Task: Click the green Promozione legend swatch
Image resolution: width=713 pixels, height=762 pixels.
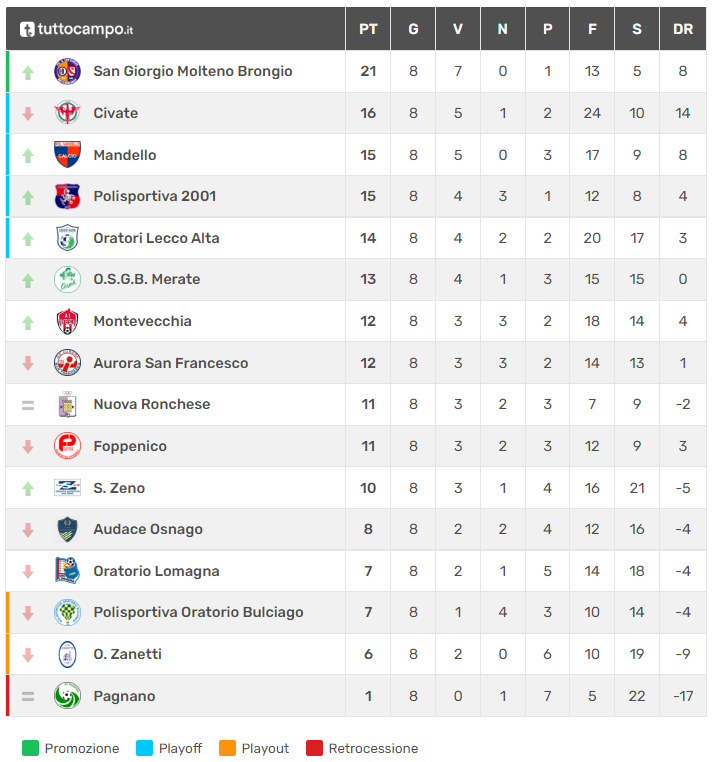Action: pos(30,748)
